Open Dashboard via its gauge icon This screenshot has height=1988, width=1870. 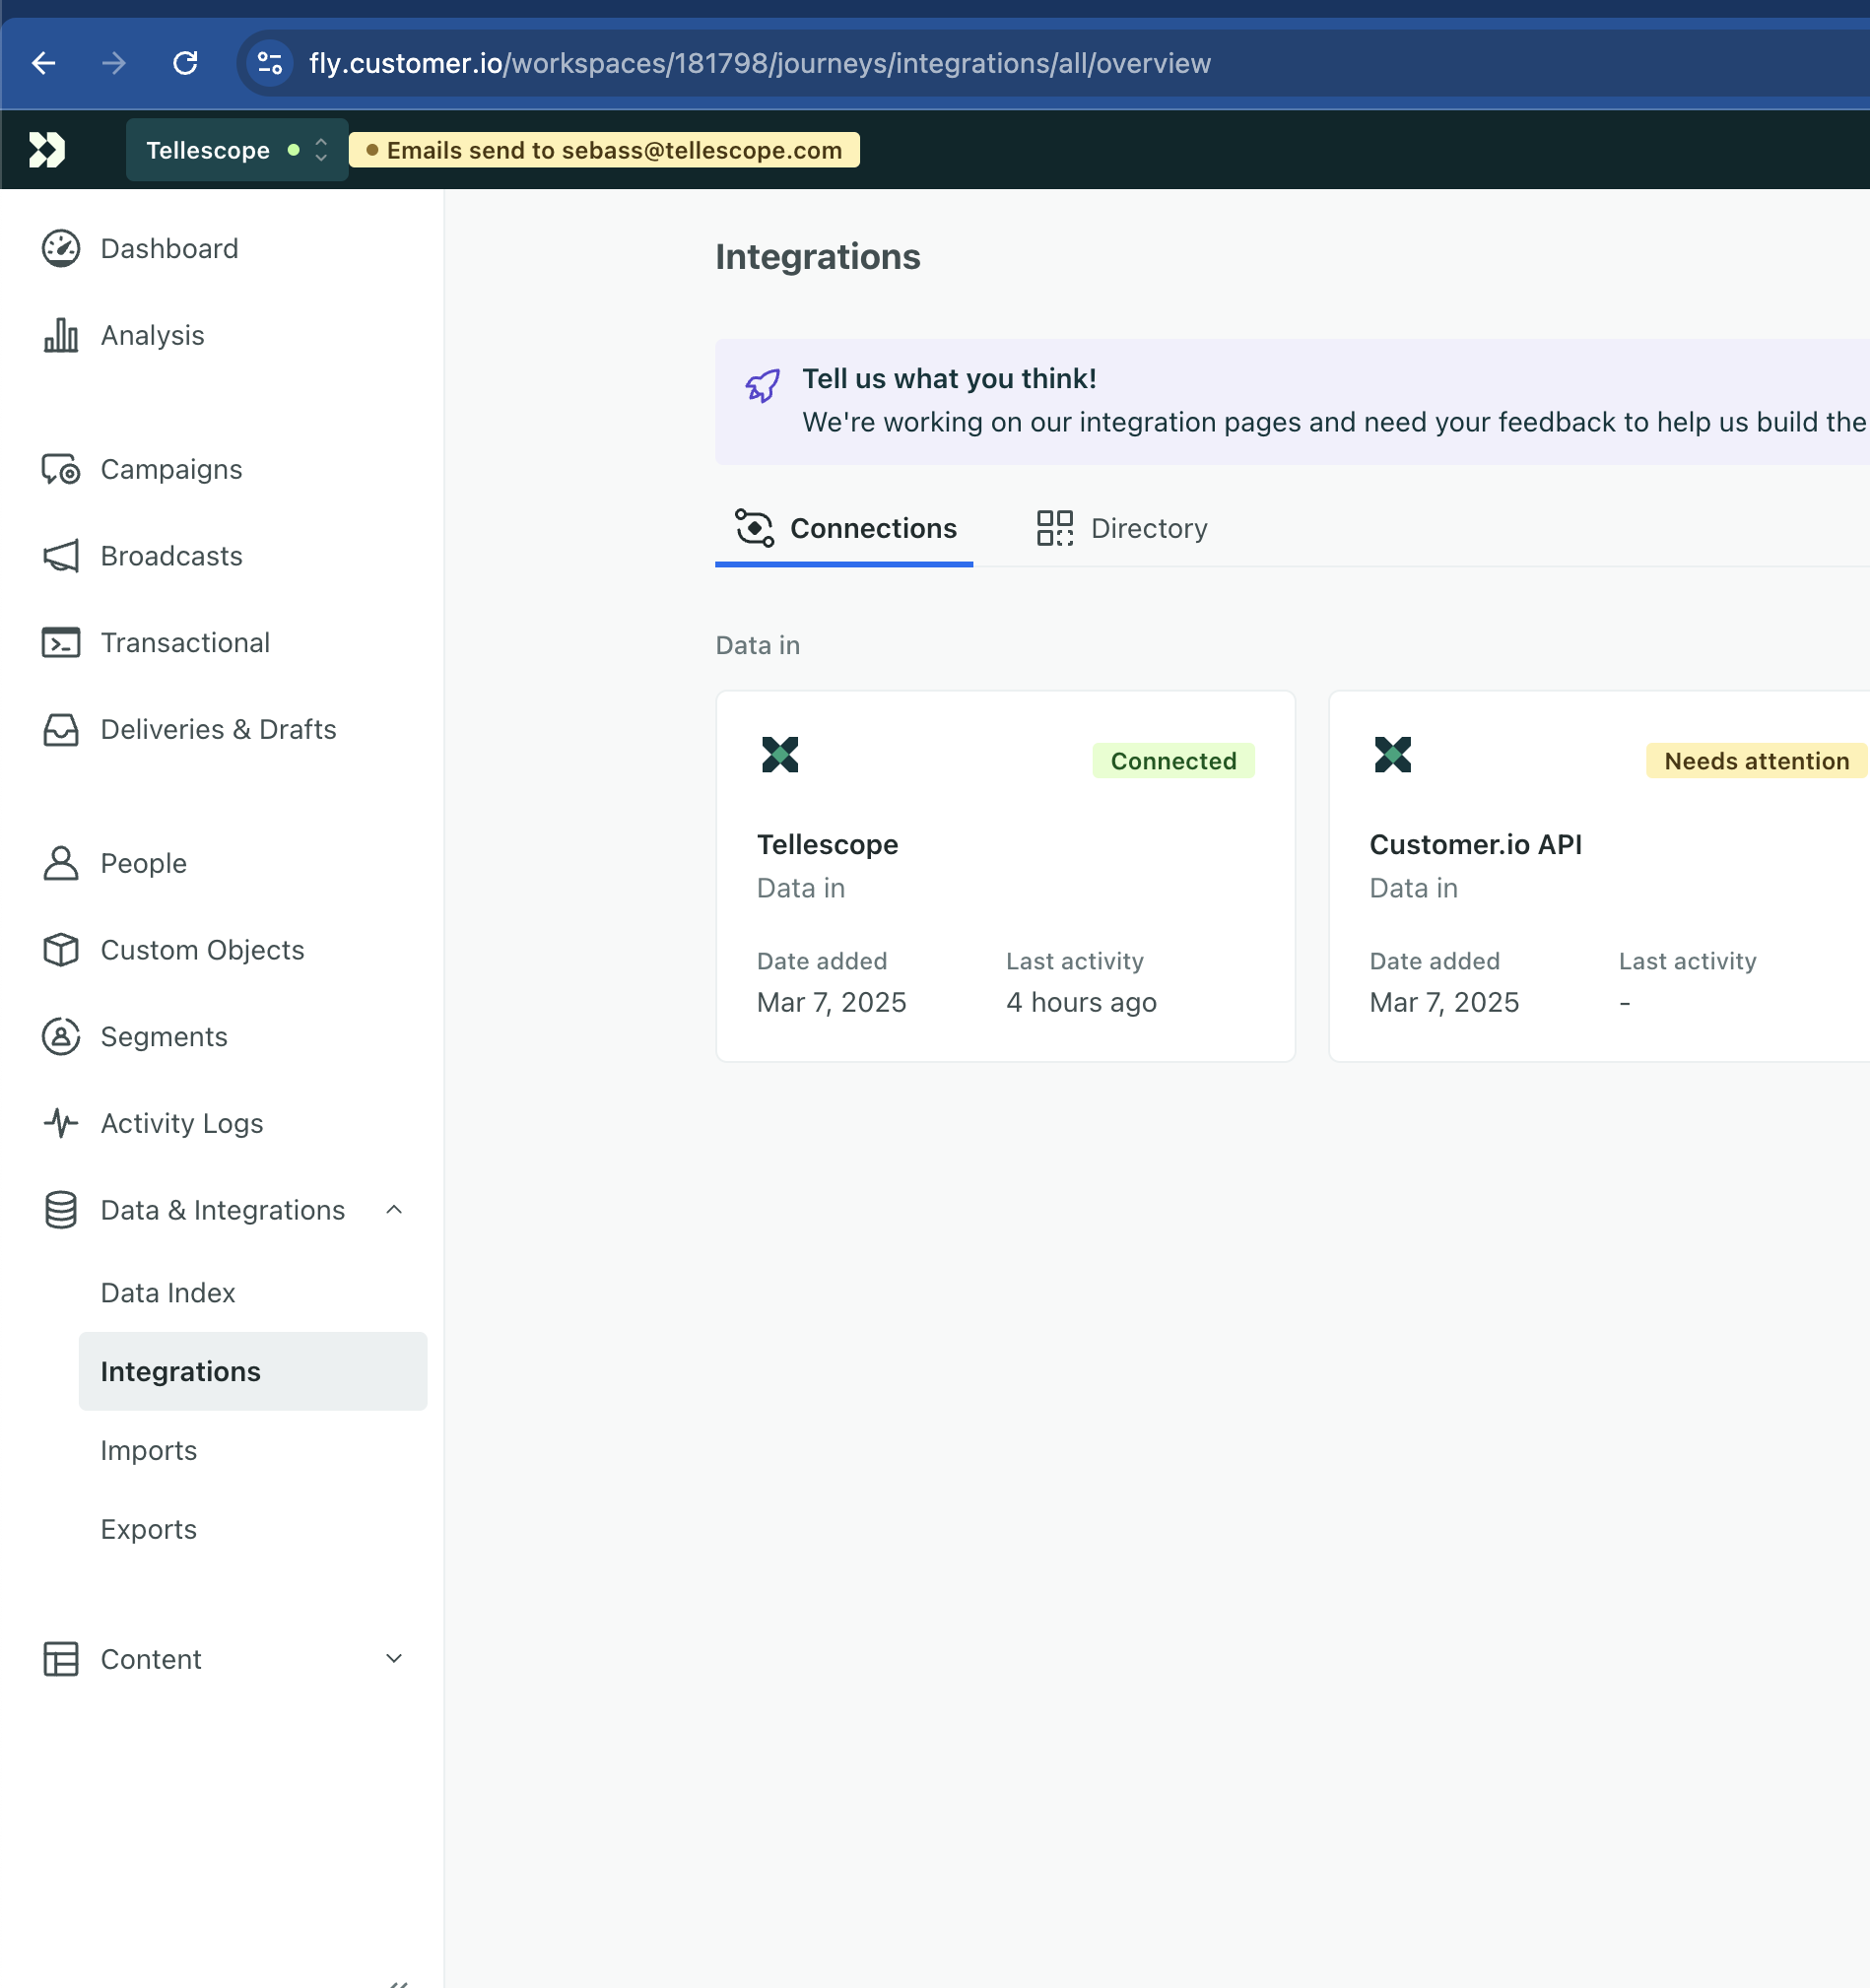tap(61, 249)
